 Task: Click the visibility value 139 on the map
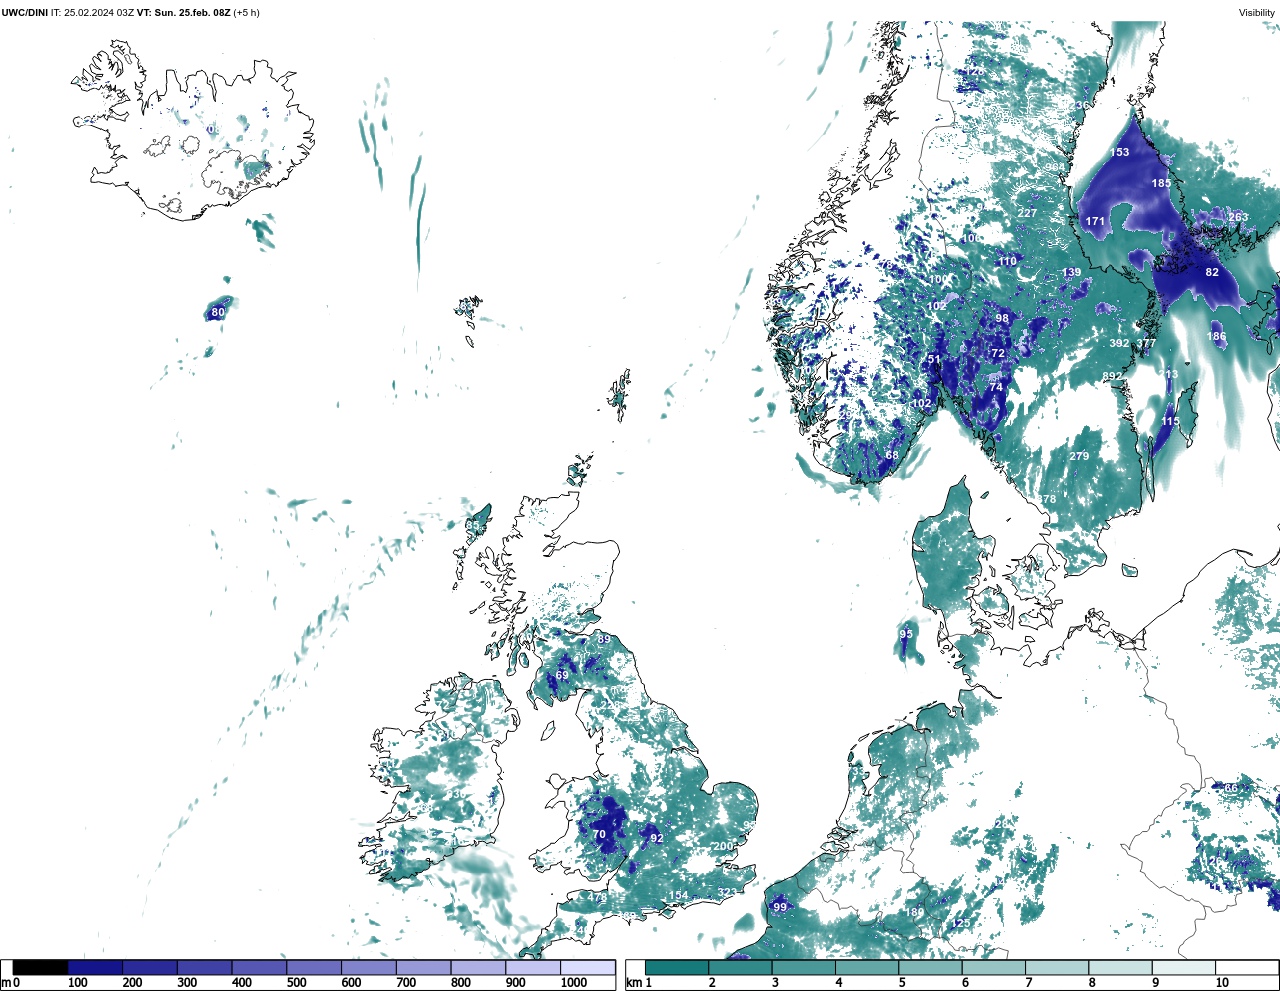click(1071, 272)
